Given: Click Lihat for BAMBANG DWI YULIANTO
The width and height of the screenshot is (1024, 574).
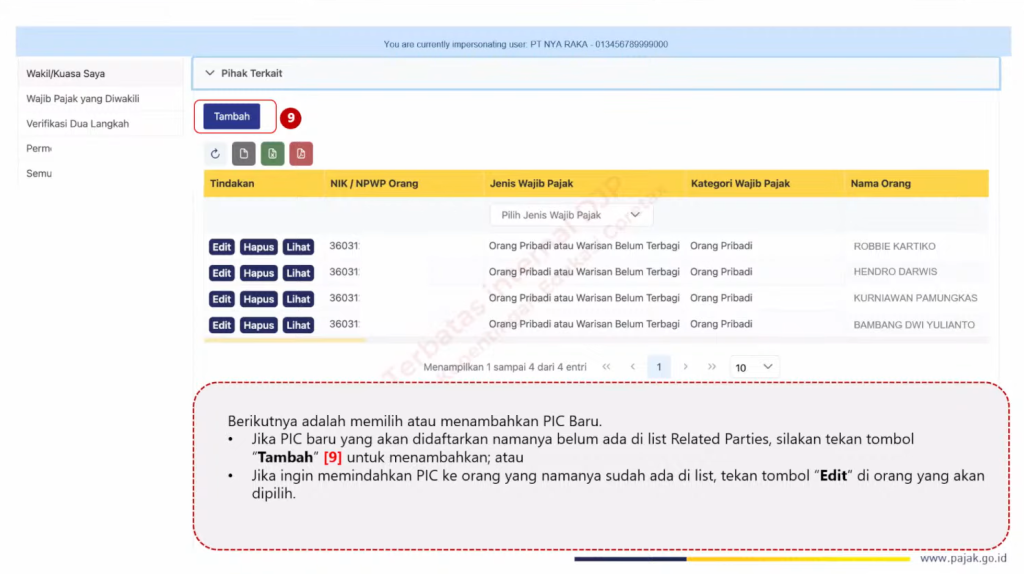Looking at the screenshot, I should [x=298, y=325].
